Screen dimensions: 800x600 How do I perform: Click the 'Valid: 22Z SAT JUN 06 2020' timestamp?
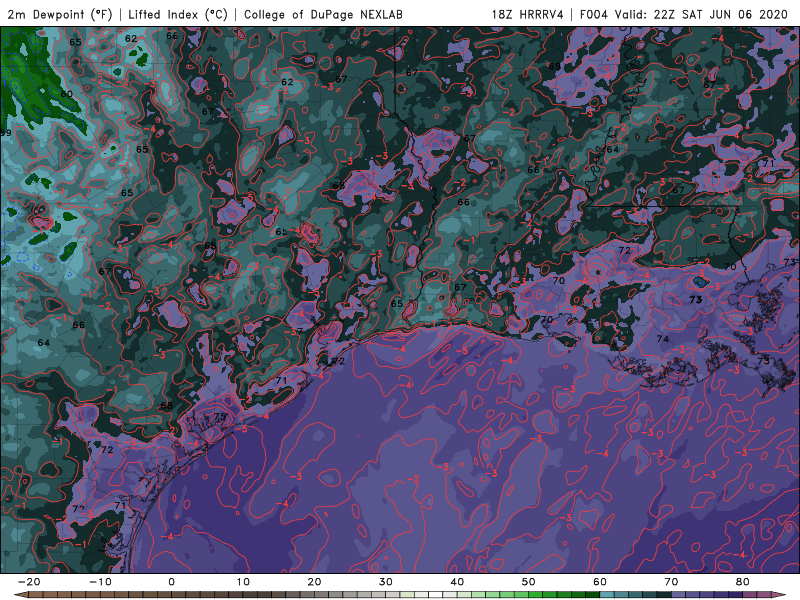[702, 14]
